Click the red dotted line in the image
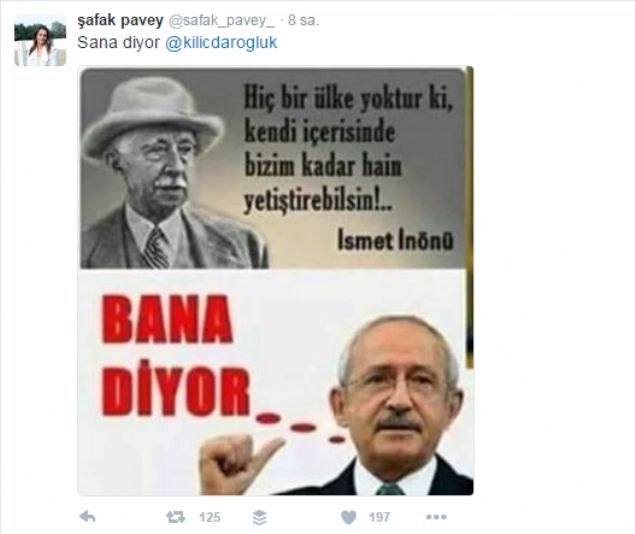The image size is (635, 534). point(301,427)
